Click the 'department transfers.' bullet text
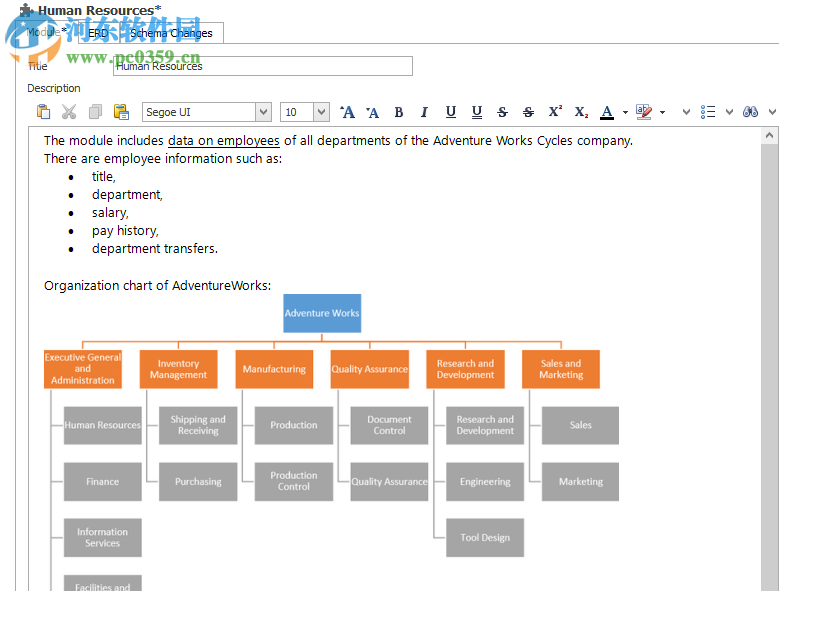Image resolution: width=839 pixels, height=633 pixels. coord(155,249)
